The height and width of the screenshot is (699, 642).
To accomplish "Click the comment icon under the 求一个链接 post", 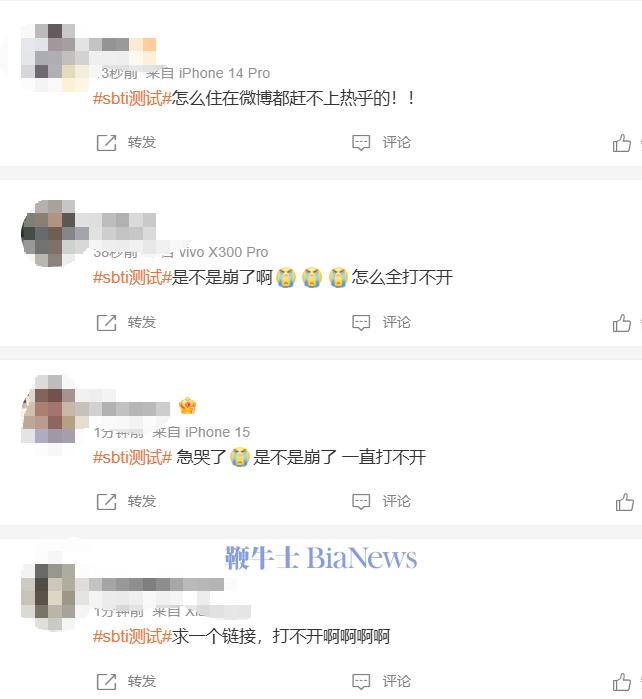I will tap(361, 681).
